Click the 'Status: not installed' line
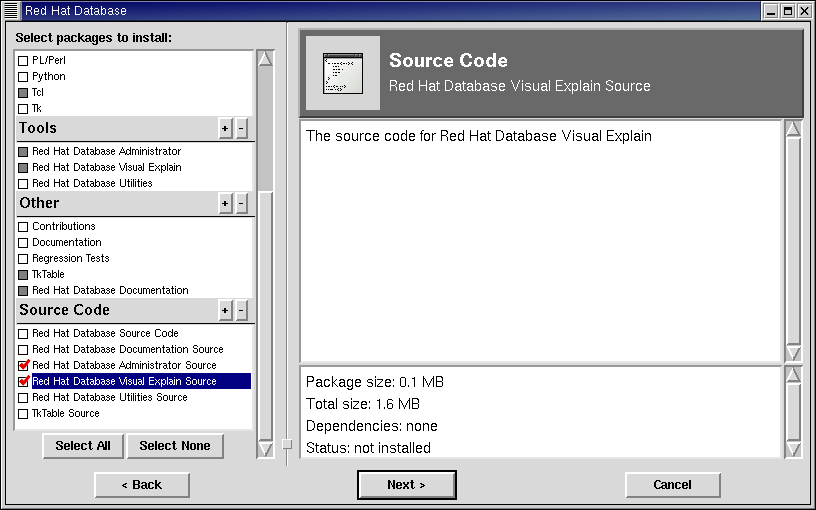This screenshot has height=510, width=816. click(x=368, y=448)
